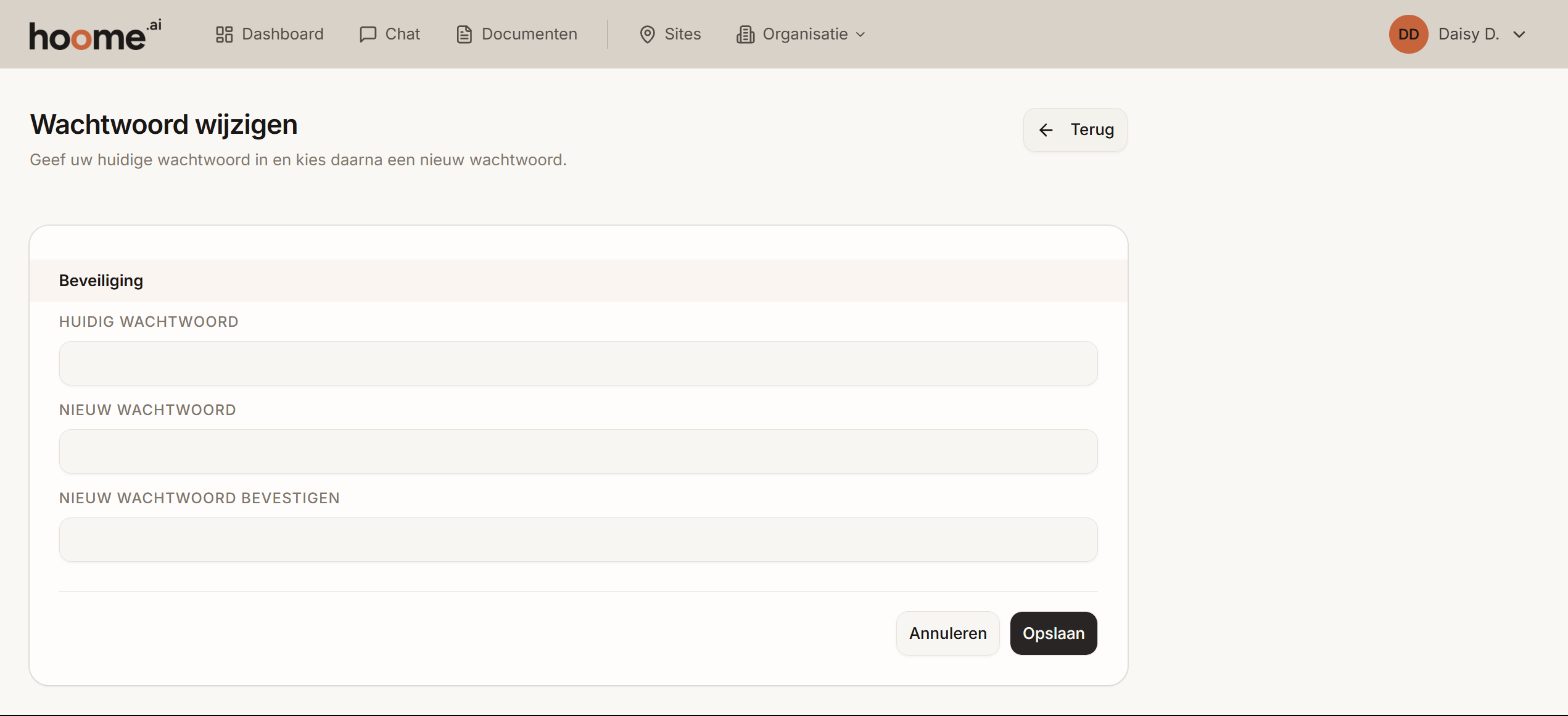
Task: Click the Wachtwoord wijzigen page heading
Action: point(164,125)
